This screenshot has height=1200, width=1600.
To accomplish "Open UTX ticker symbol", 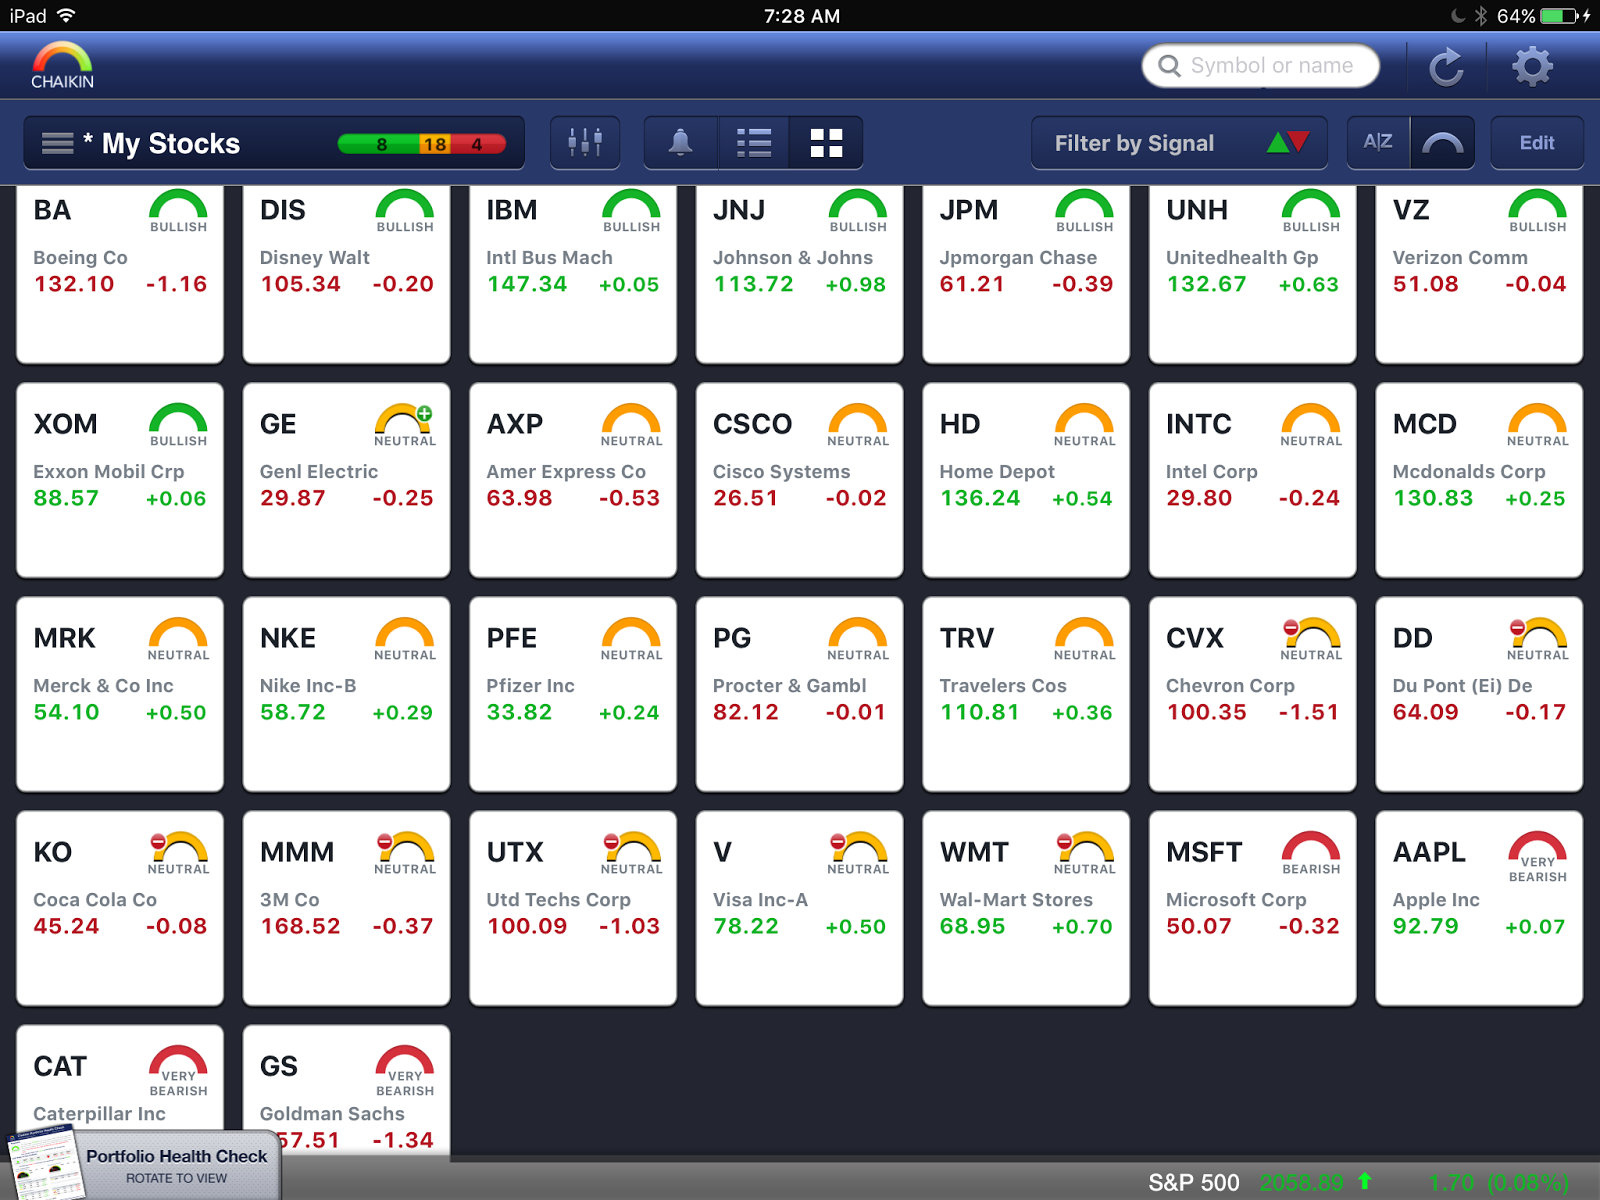I will tap(515, 852).
